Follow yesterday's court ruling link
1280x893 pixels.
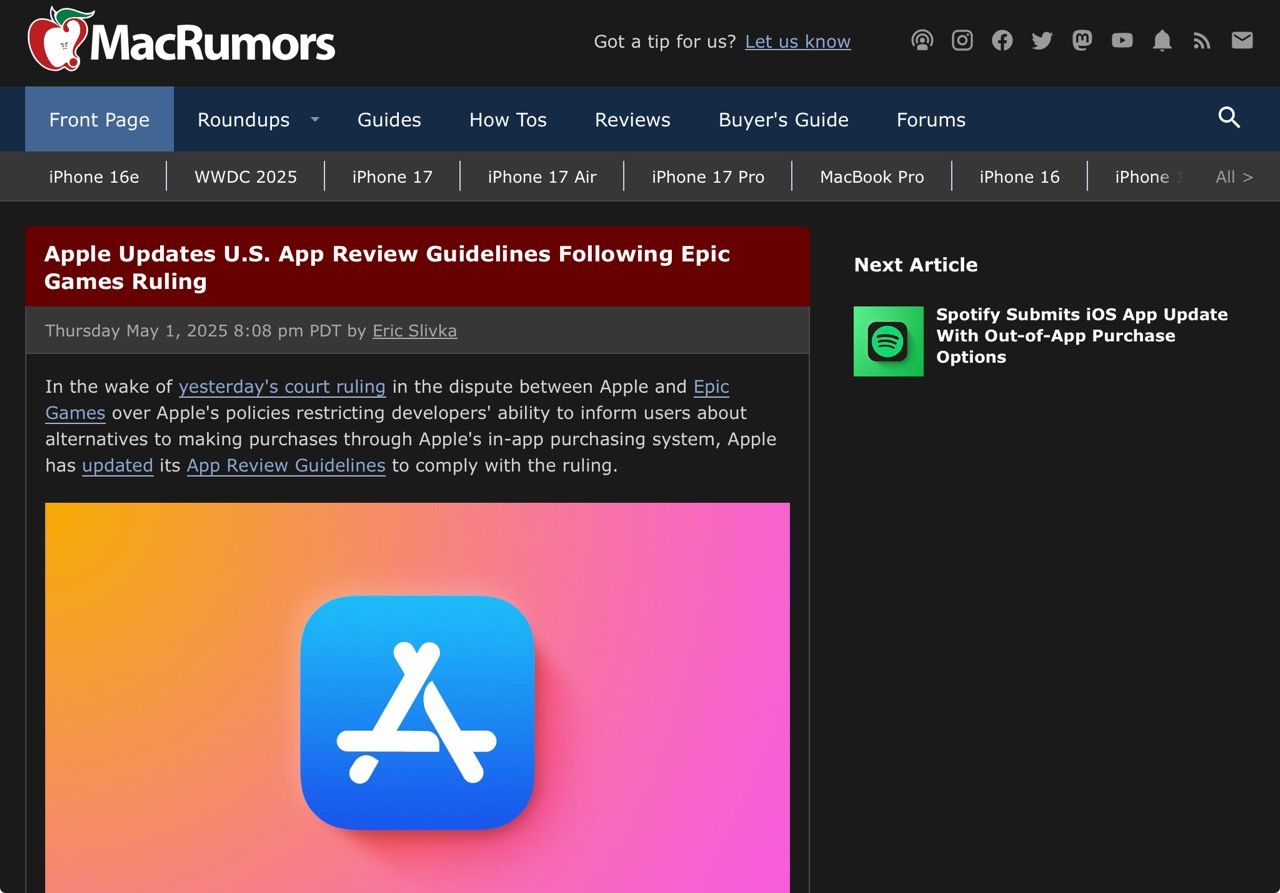click(282, 386)
